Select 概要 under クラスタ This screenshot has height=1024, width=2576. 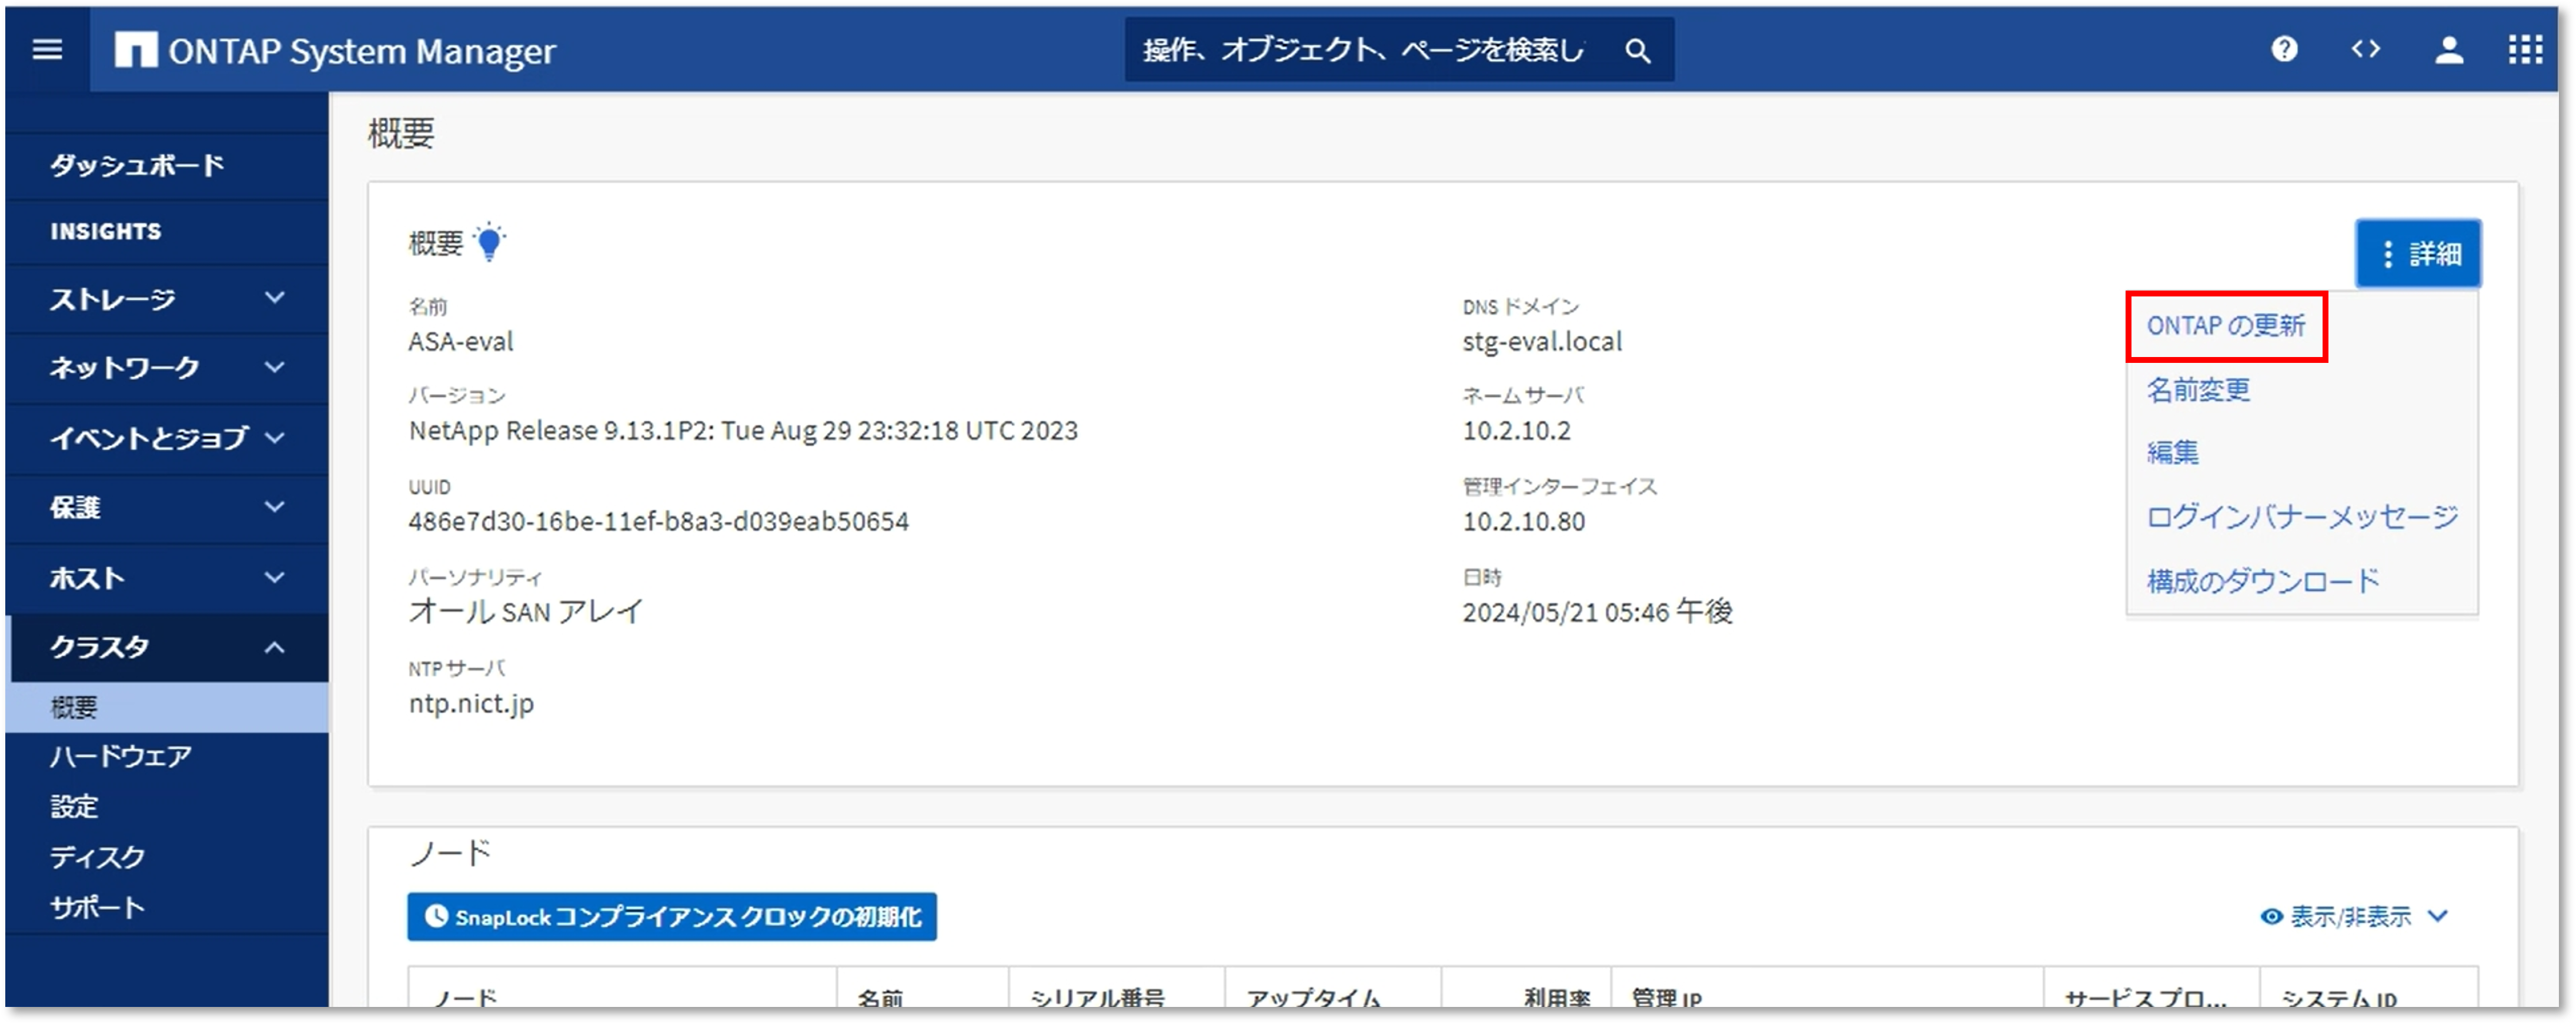tap(166, 707)
